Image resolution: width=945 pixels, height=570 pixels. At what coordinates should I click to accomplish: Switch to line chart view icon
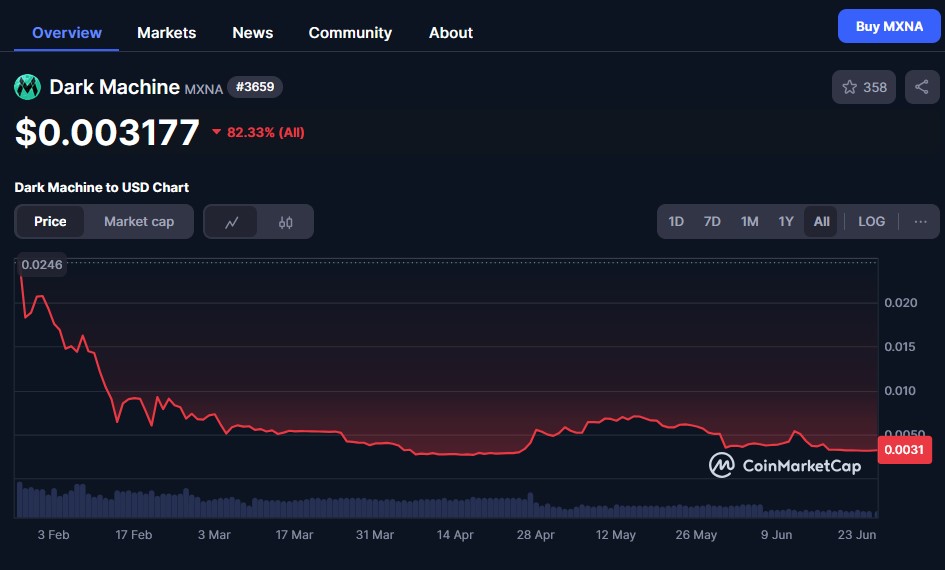click(x=231, y=222)
